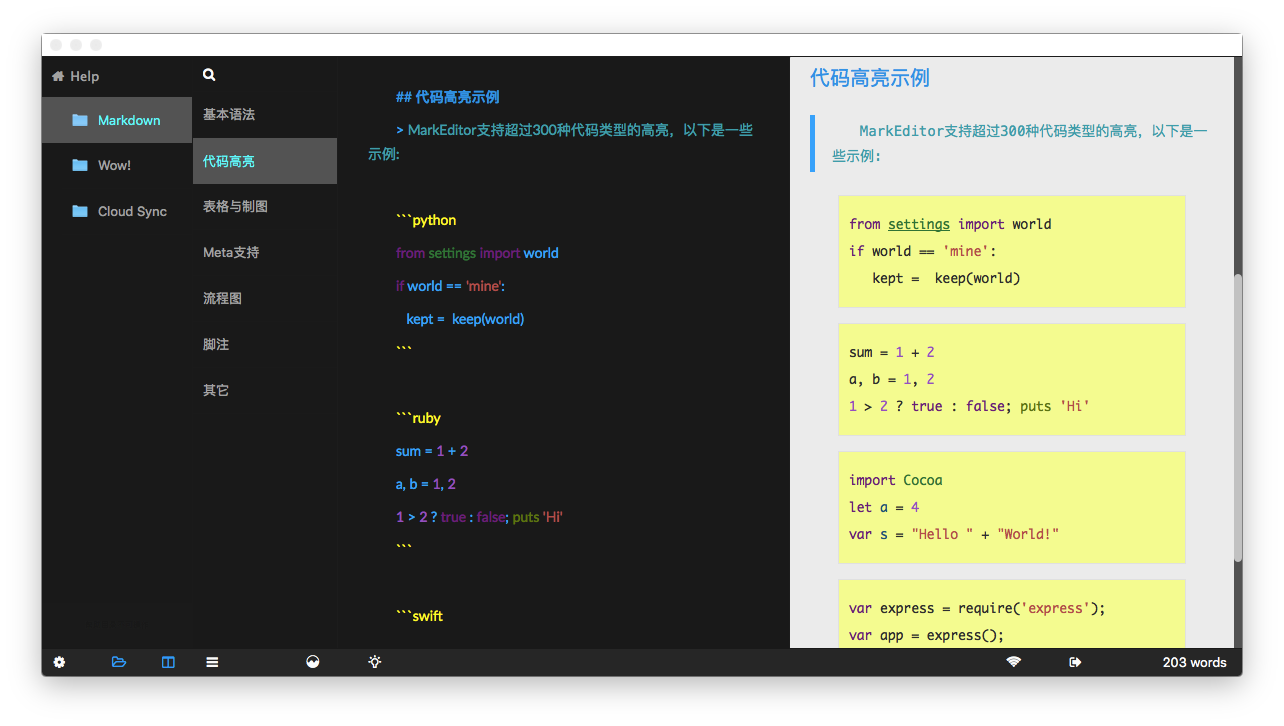Click the hamburger list icon in status bar

point(212,662)
